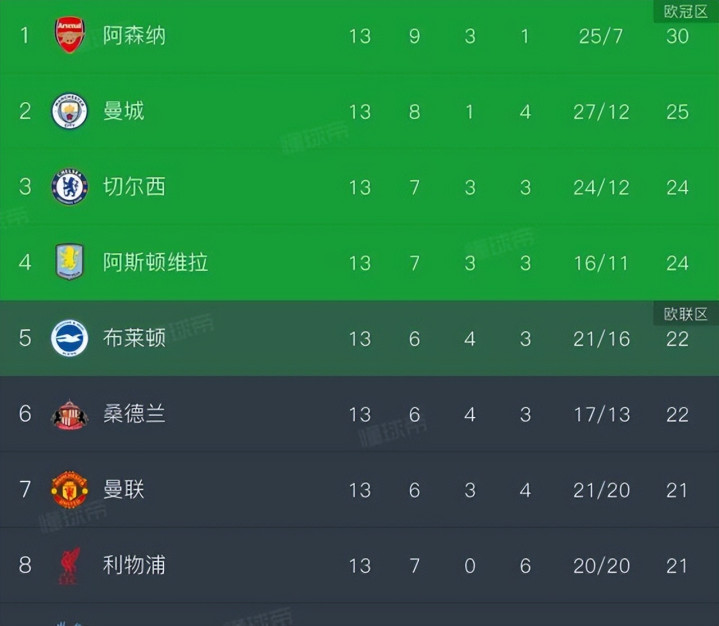Click the Manchester City club crest

[x=70, y=111]
